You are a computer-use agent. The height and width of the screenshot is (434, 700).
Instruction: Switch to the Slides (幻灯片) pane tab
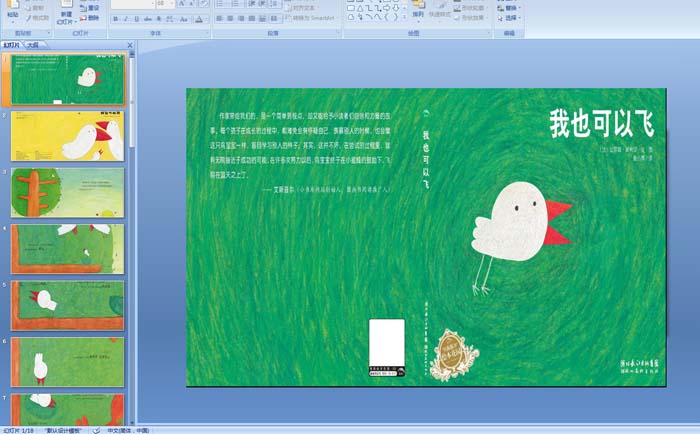tap(12, 45)
